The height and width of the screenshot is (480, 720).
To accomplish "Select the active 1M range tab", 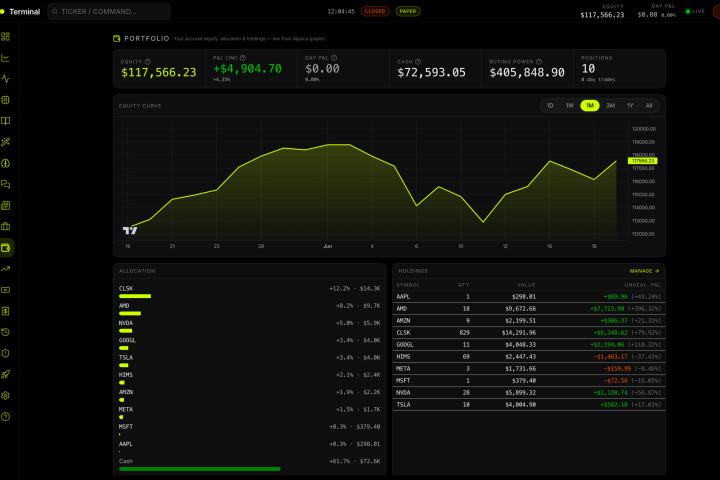I will click(590, 106).
